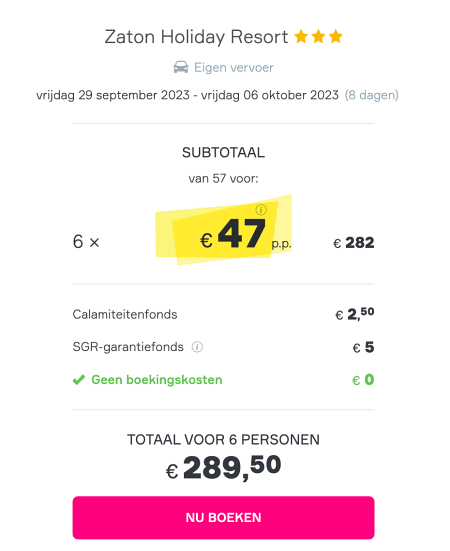Screen dimensions: 450x551
Task: Click the 'van 57 voor:' original price text
Action: tap(223, 179)
